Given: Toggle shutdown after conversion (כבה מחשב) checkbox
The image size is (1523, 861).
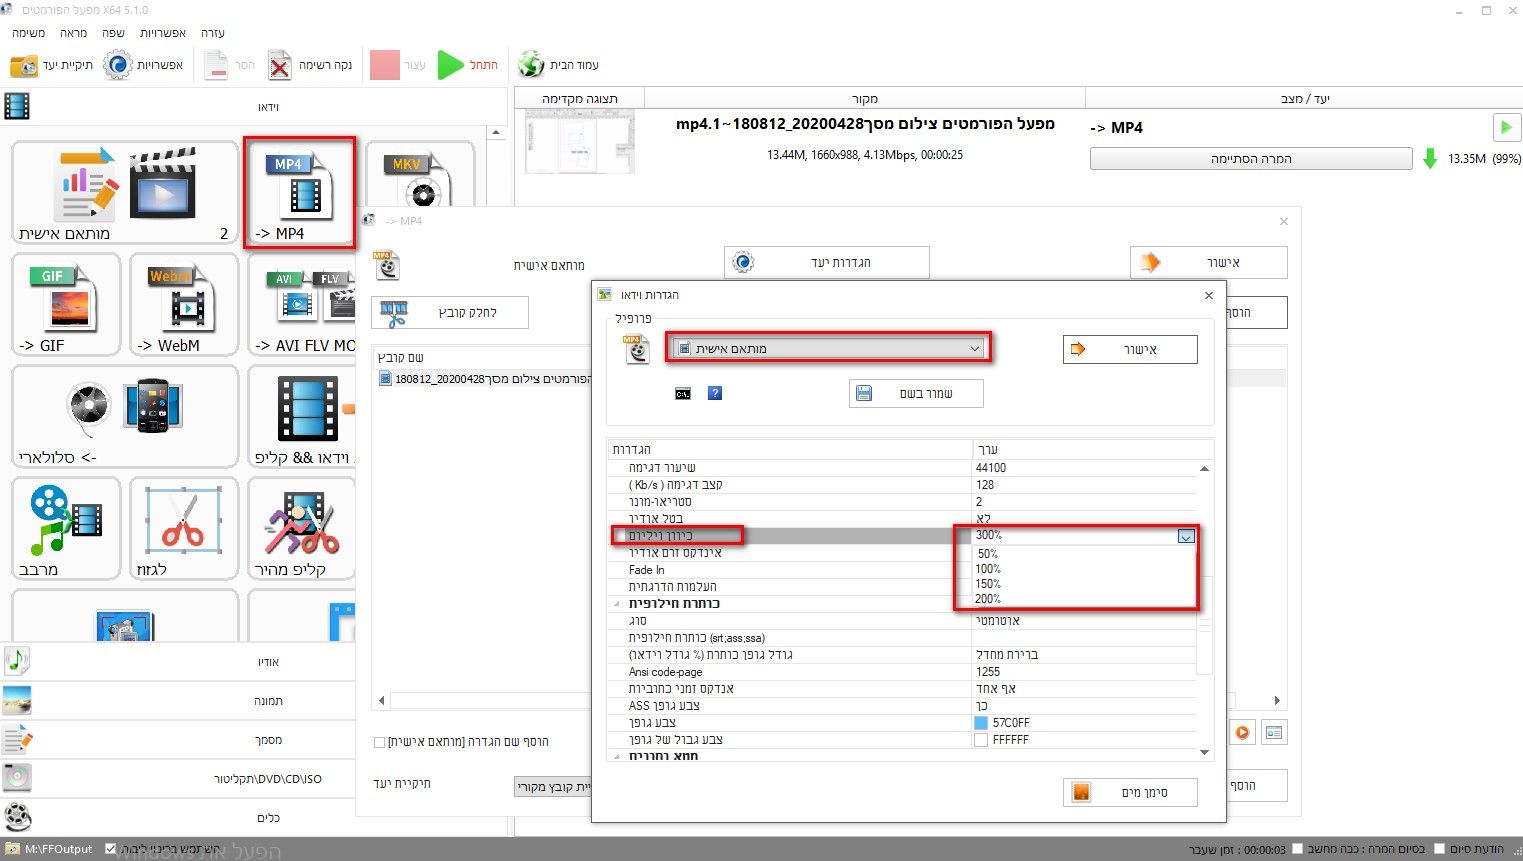Looking at the screenshot, I should point(1297,849).
